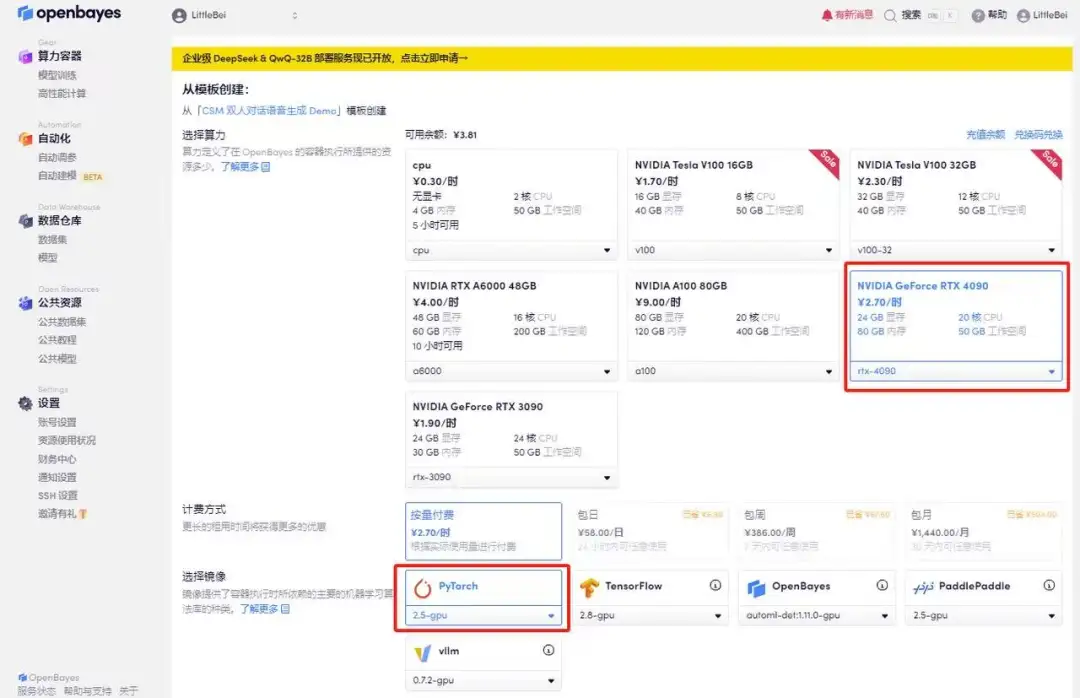
Task: Click the 充值余额 link
Action: click(x=985, y=135)
